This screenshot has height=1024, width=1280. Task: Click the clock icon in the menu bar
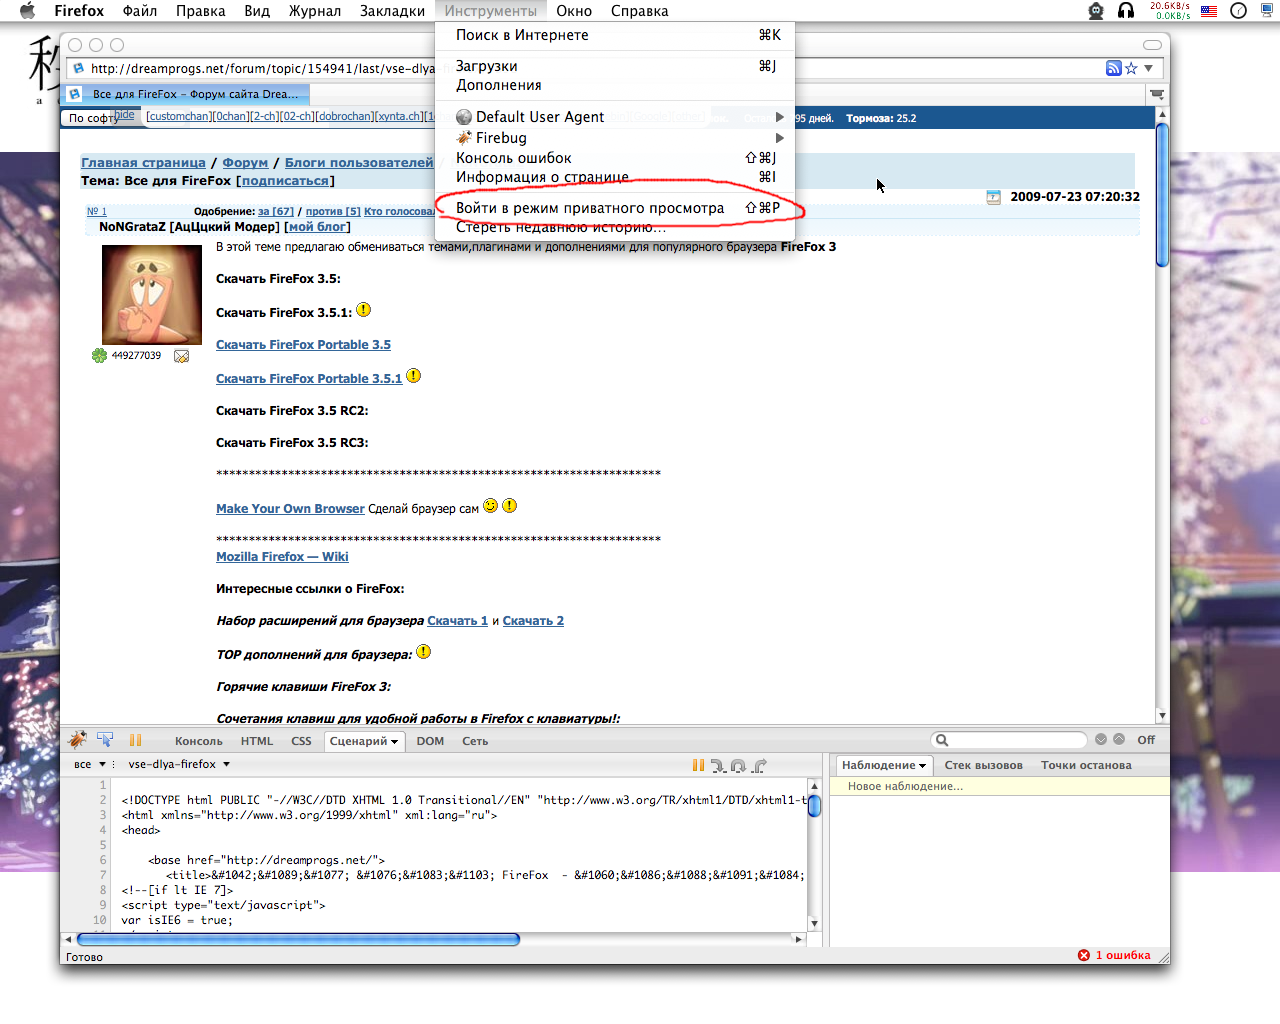click(x=1238, y=11)
